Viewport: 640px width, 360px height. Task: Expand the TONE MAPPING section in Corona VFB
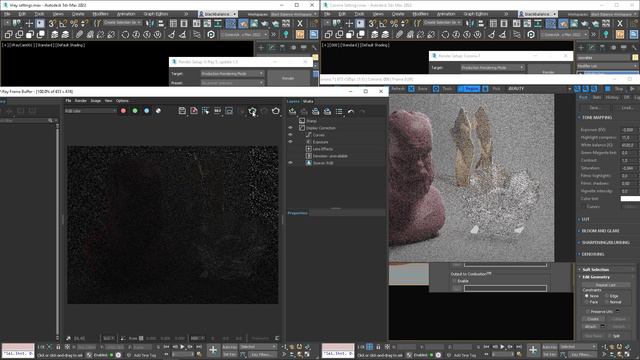point(596,118)
